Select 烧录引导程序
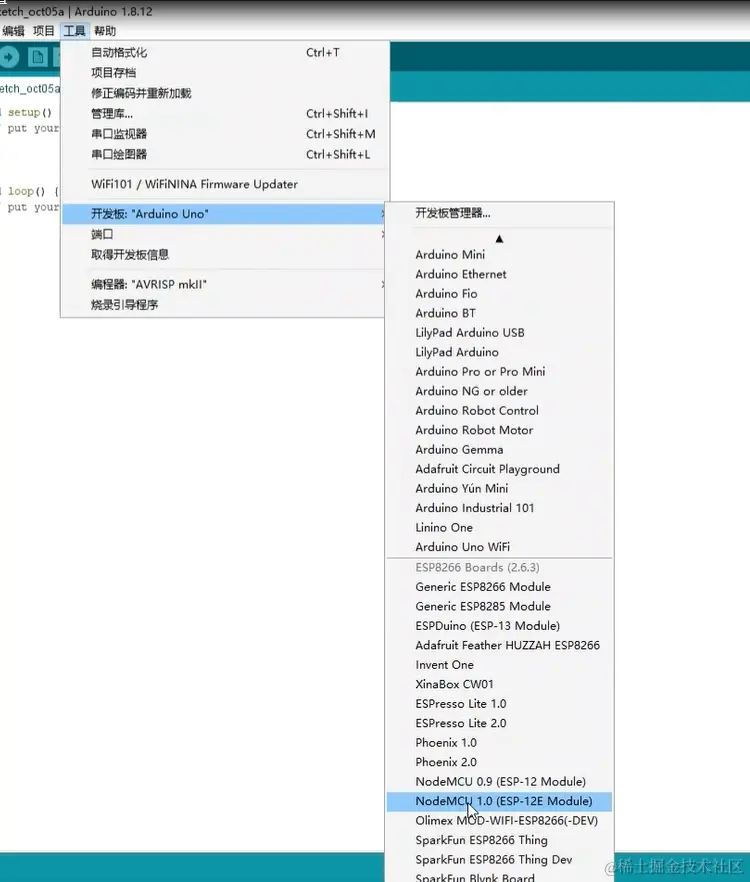This screenshot has height=882, width=750. [225, 305]
